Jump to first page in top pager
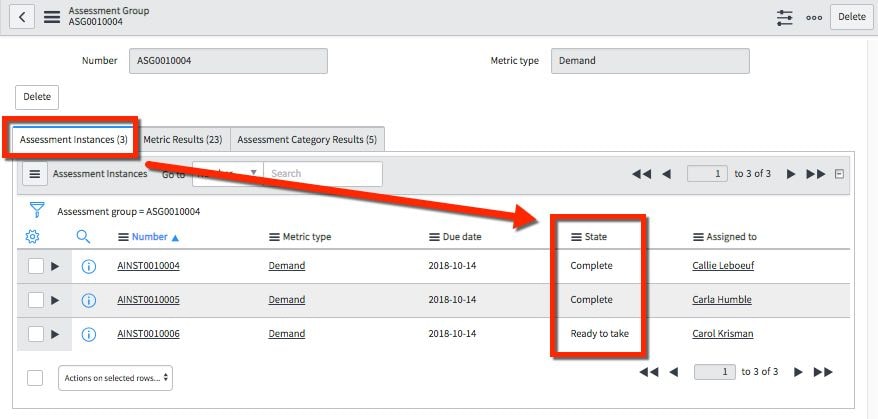This screenshot has height=419, width=878. (642, 174)
